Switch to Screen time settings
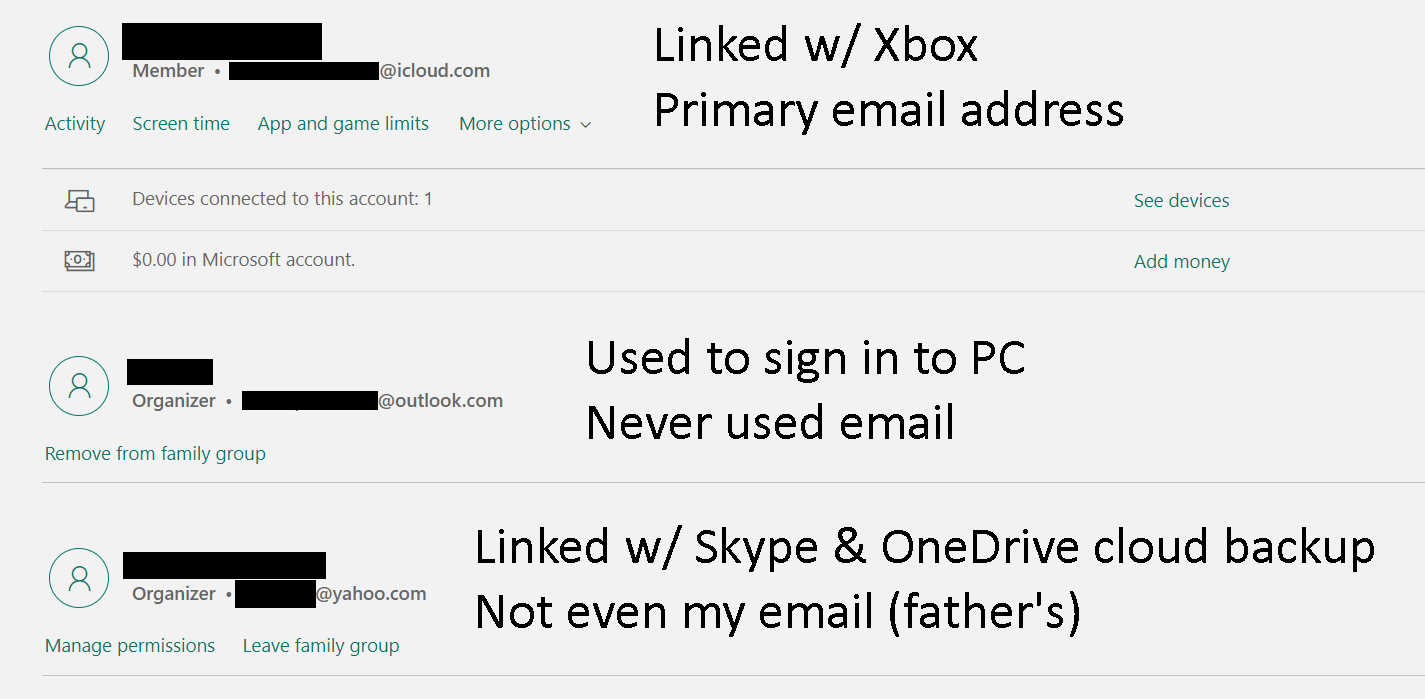1425x699 pixels. click(x=181, y=123)
